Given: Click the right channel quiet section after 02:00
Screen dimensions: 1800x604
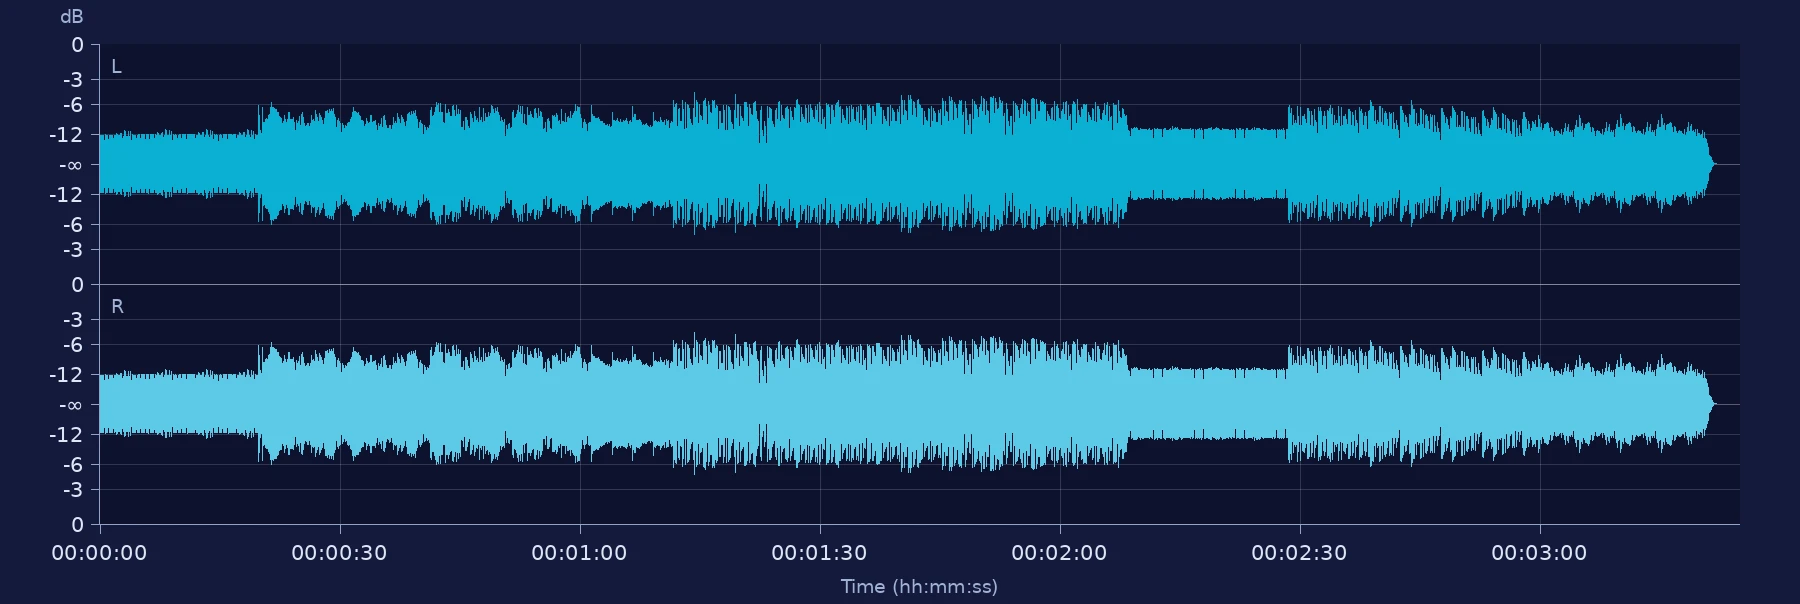Looking at the screenshot, I should [1208, 404].
